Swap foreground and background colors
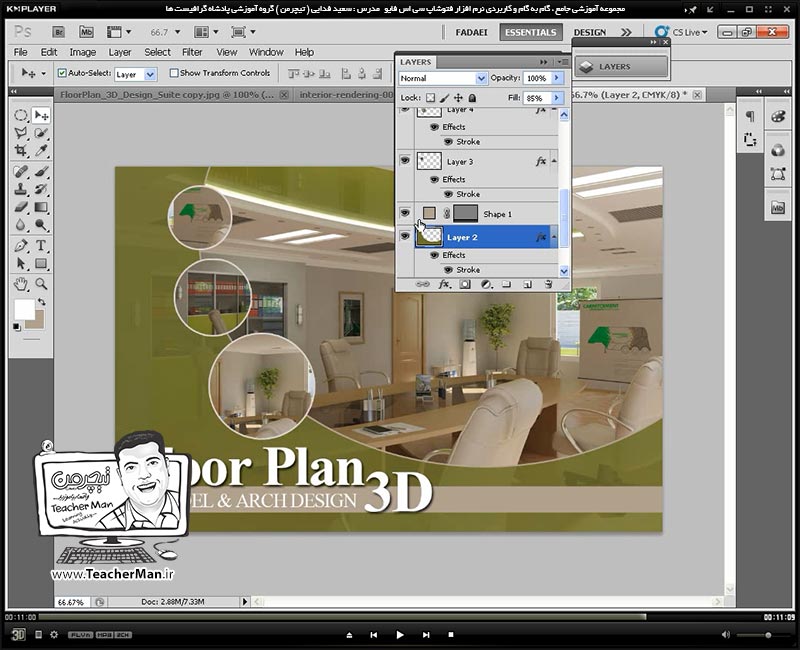The width and height of the screenshot is (800, 650). (41, 302)
